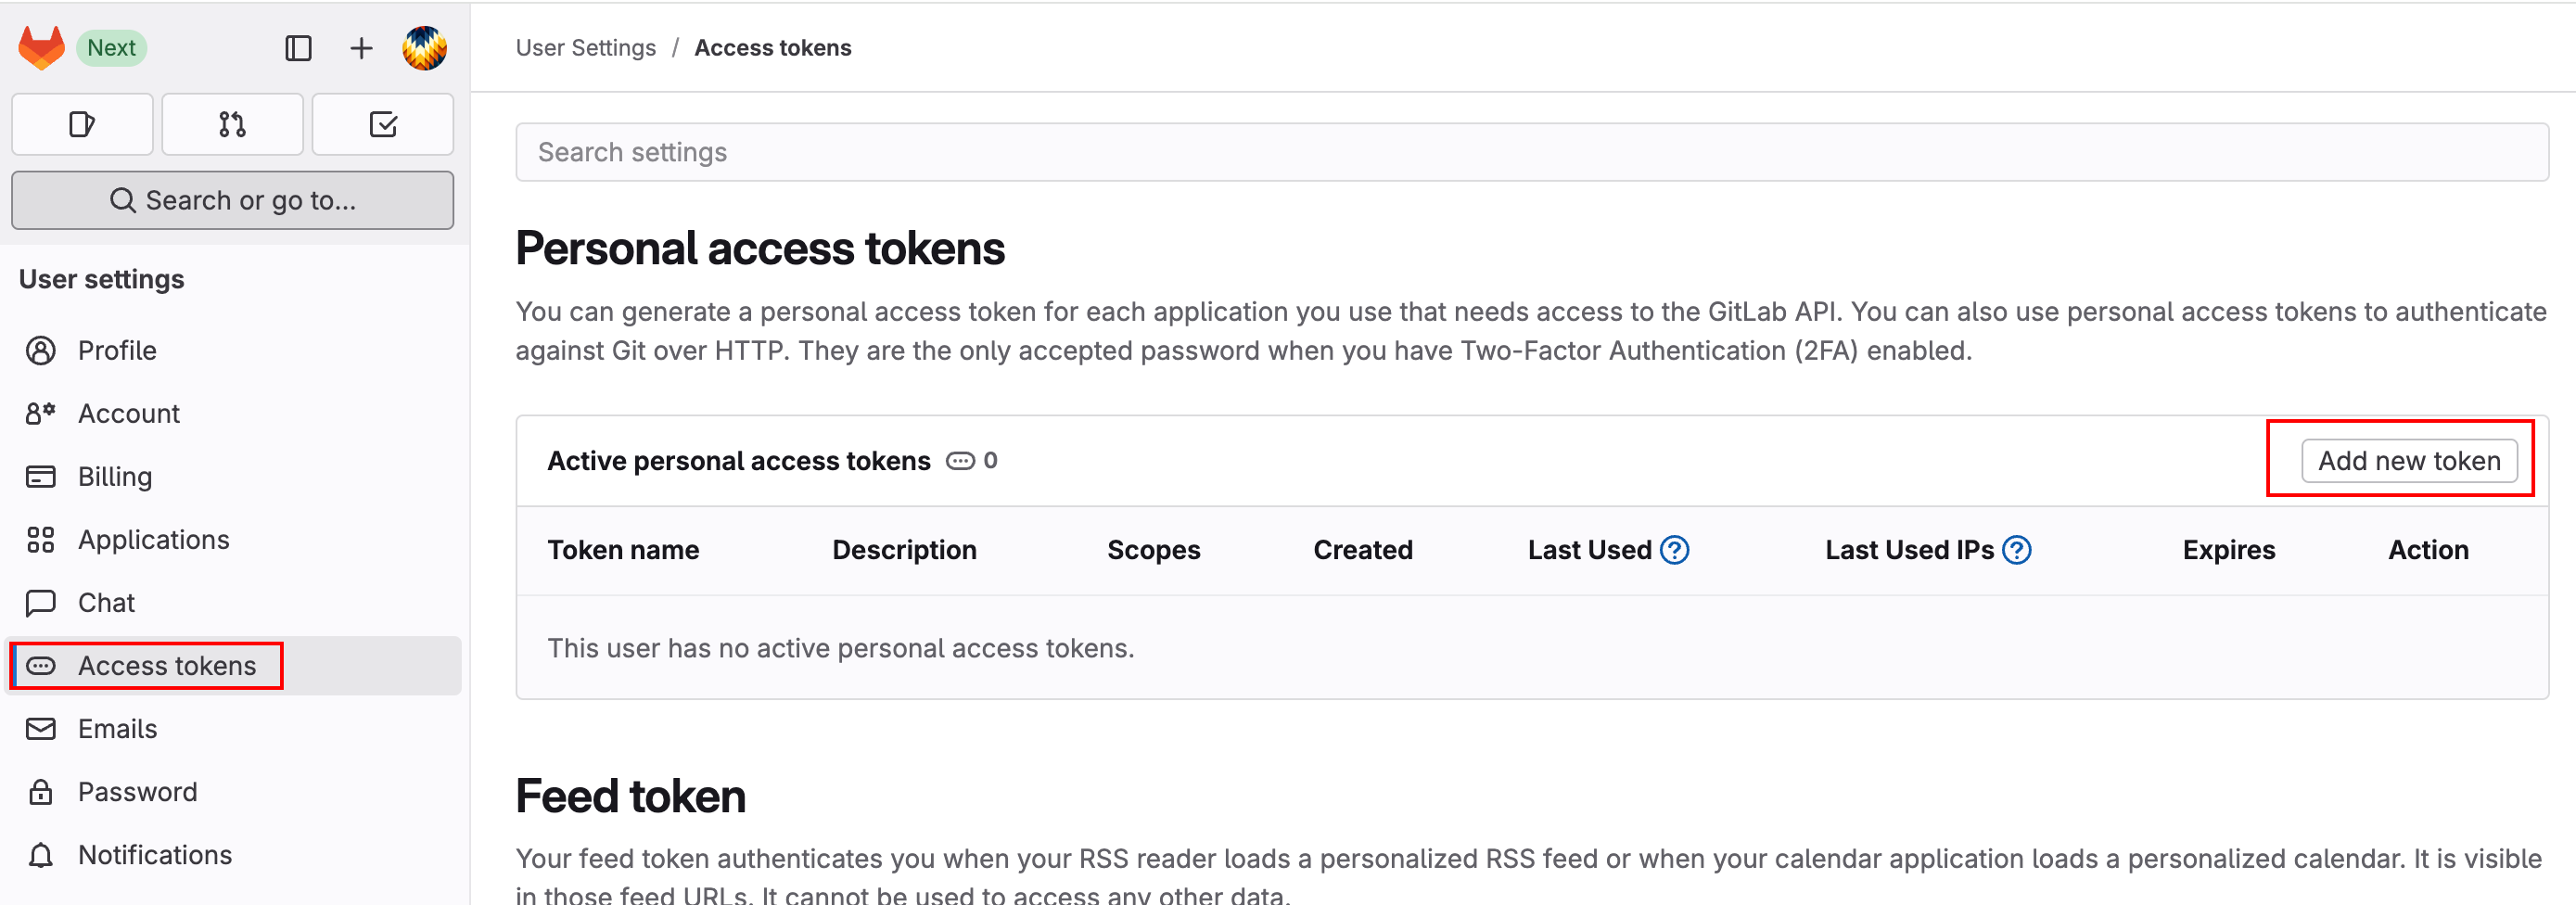
Task: Select Emails in the sidebar
Action: [117, 728]
